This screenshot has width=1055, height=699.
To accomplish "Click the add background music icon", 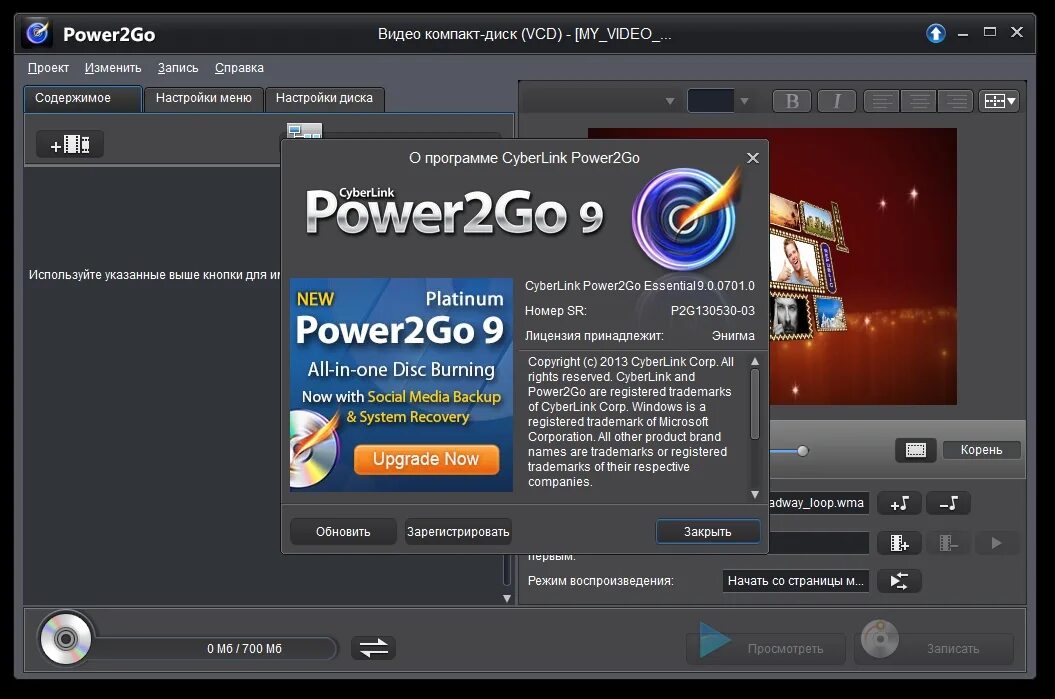I will click(900, 503).
